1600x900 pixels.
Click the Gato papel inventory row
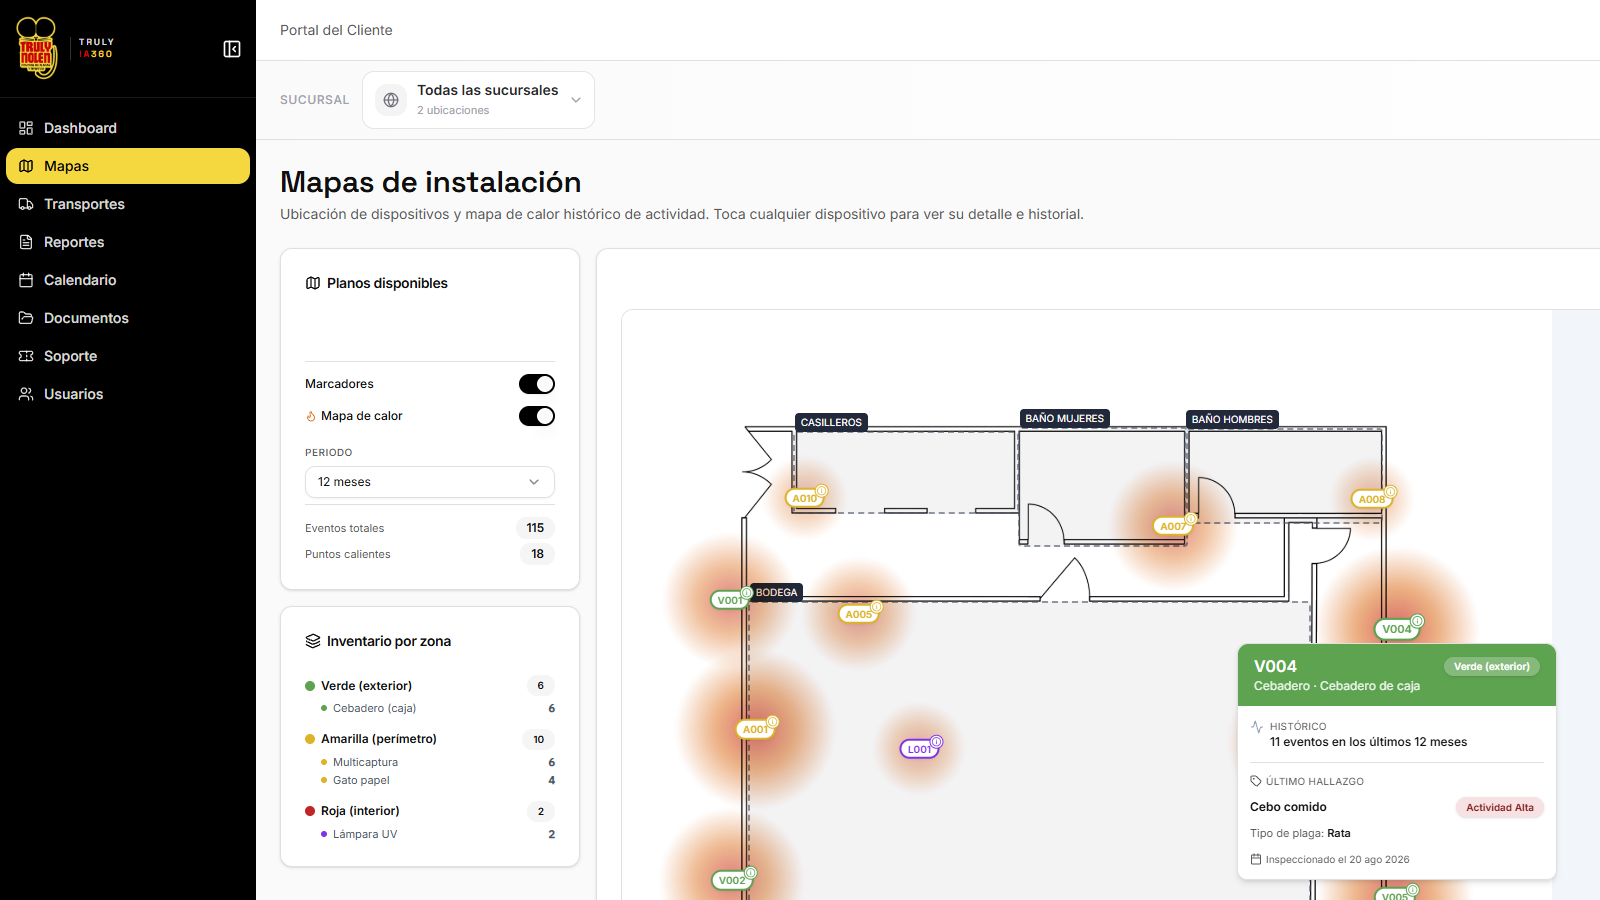pyautogui.click(x=437, y=780)
